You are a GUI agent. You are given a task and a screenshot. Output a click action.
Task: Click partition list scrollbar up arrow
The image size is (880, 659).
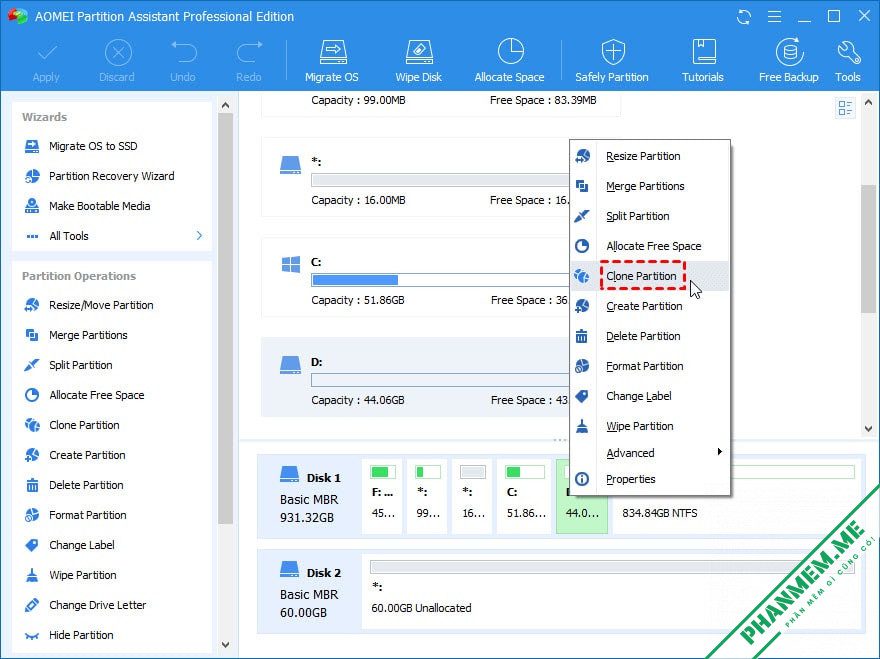(x=868, y=103)
